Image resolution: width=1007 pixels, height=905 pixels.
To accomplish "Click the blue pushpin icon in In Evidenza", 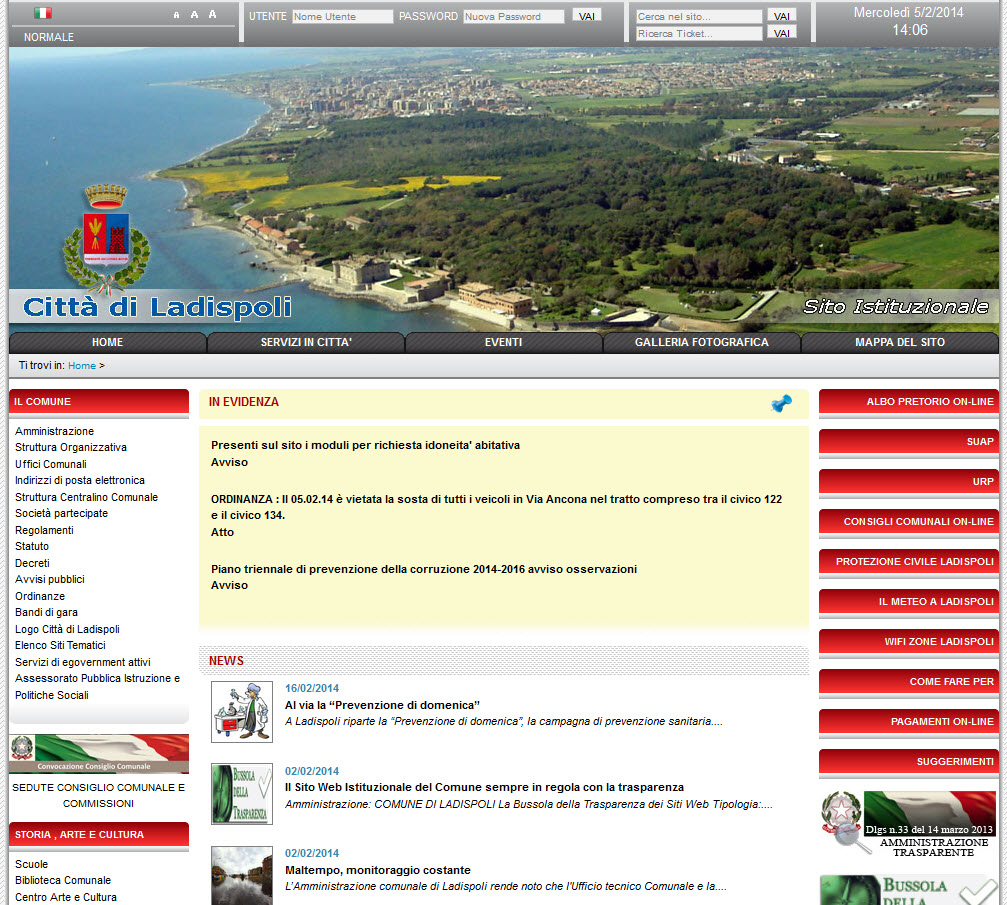I will [x=781, y=403].
